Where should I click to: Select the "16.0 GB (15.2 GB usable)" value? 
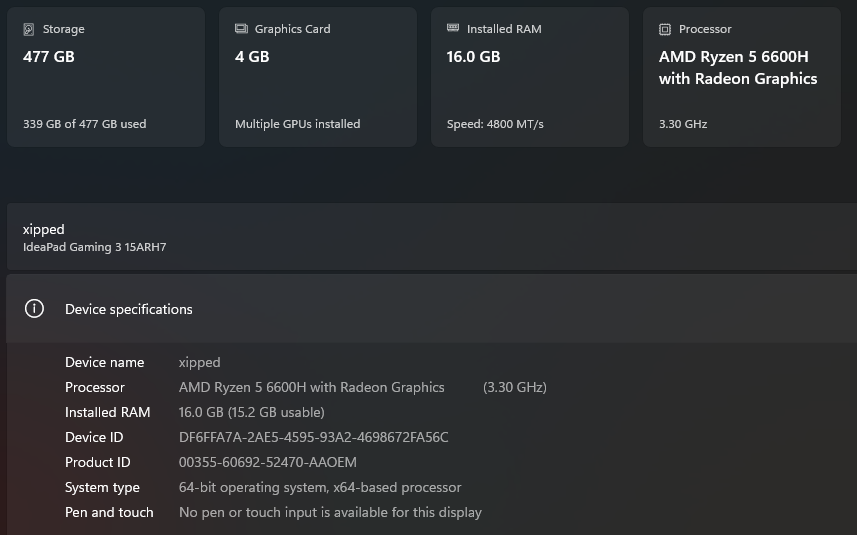click(251, 412)
